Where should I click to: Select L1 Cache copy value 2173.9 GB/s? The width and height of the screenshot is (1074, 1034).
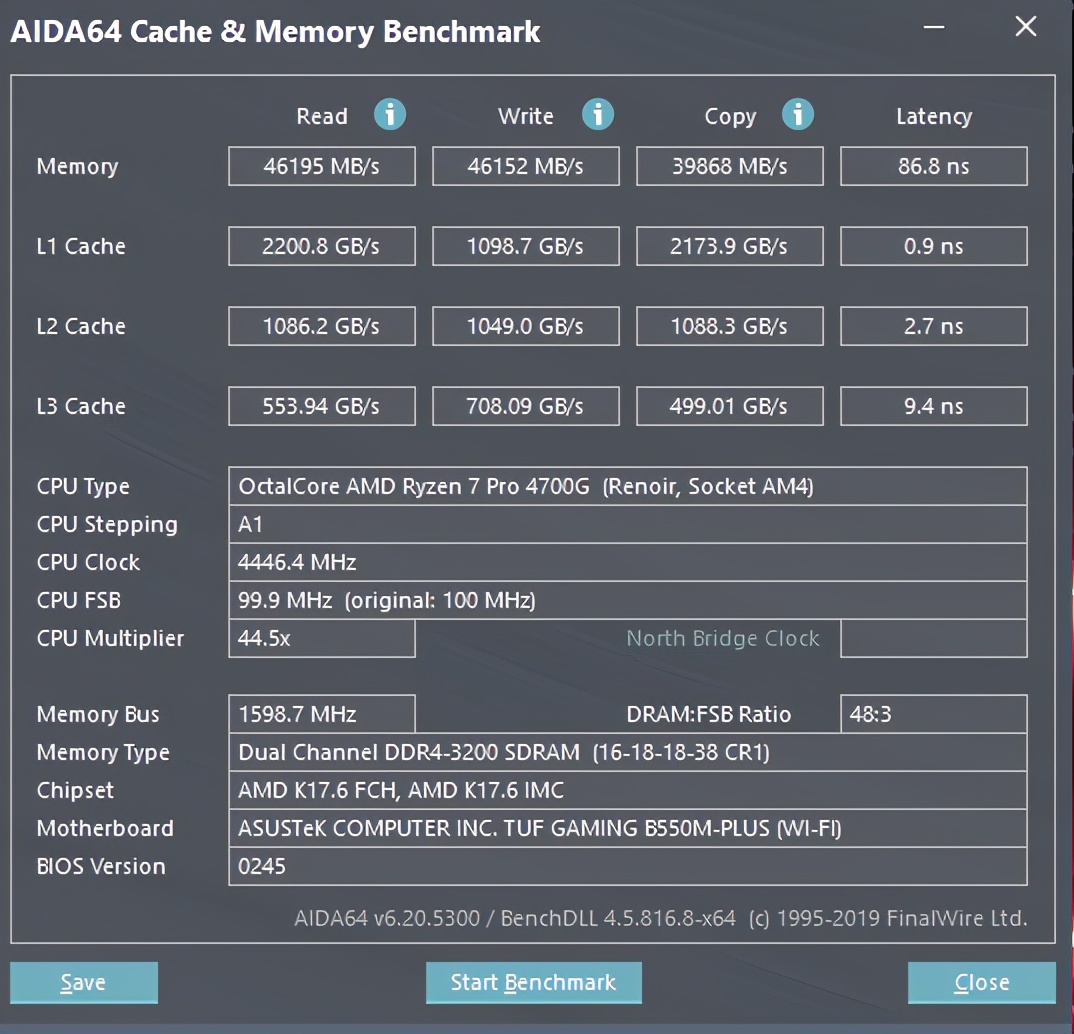point(729,246)
